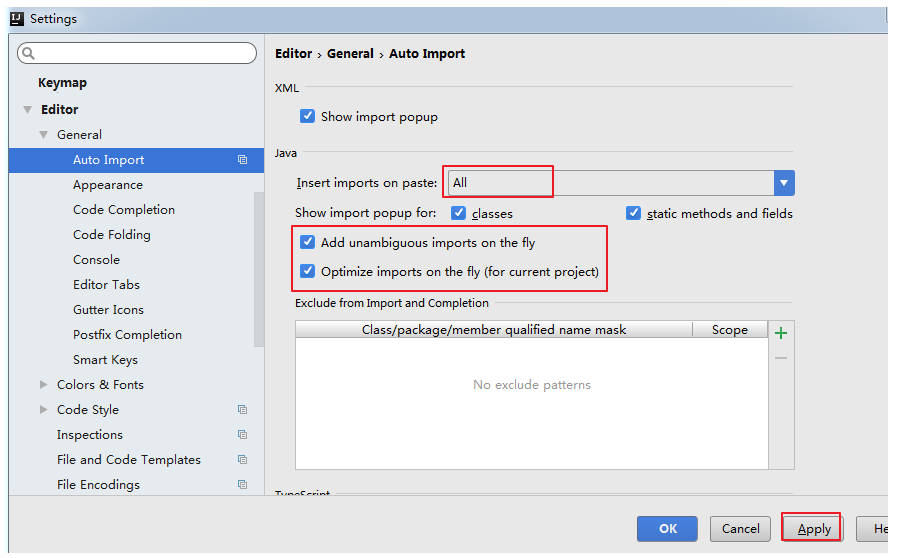Click project-level icon beside Inspections
The height and width of the screenshot is (558, 897).
click(243, 435)
